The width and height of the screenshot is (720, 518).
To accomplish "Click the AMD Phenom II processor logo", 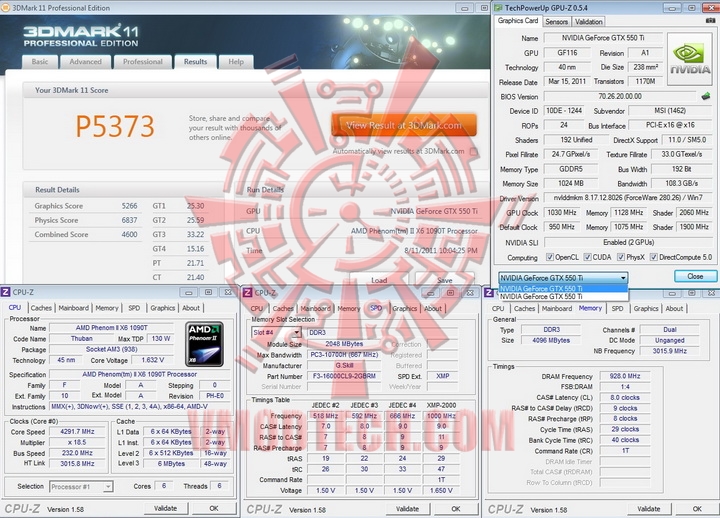I will (205, 344).
